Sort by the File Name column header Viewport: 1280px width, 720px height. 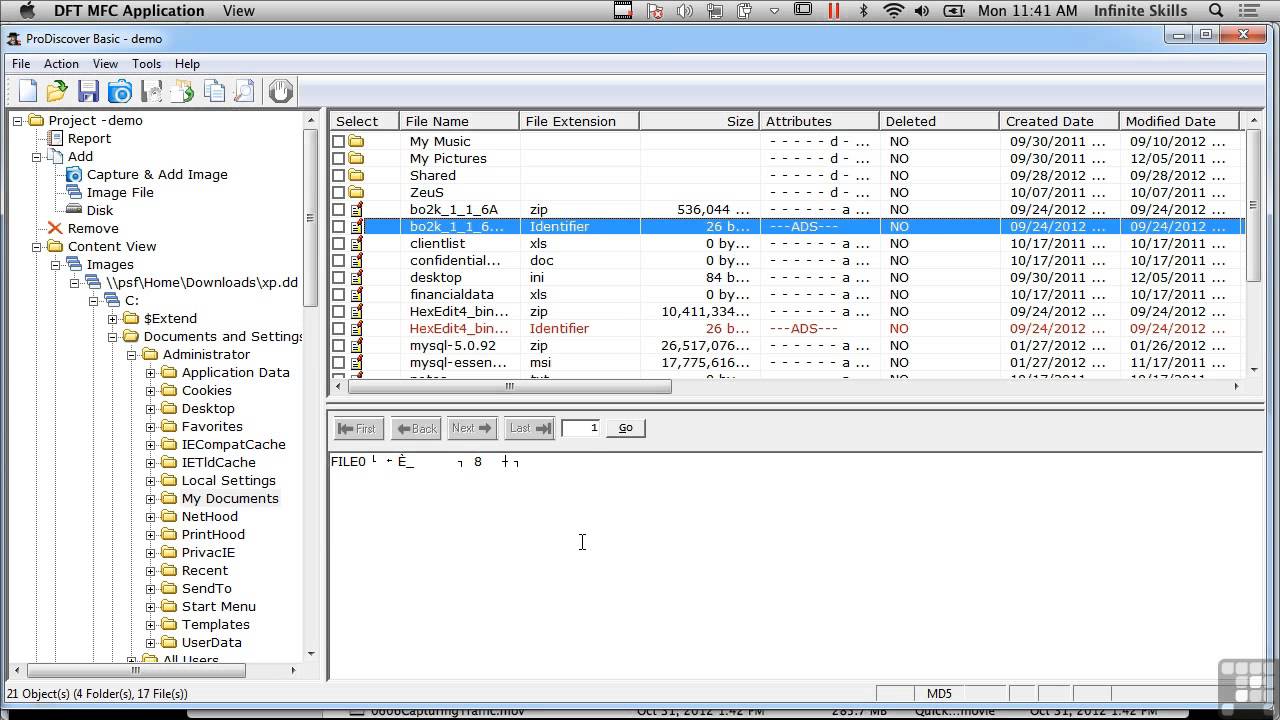(459, 121)
